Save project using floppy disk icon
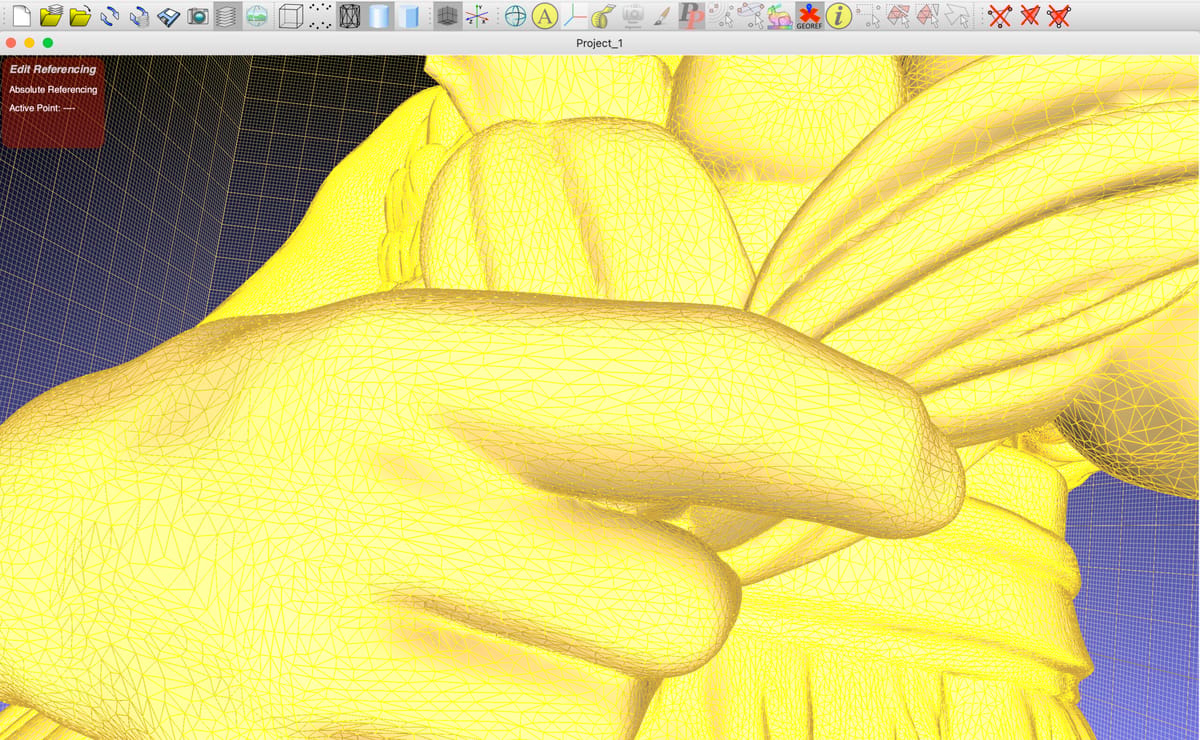 point(168,15)
